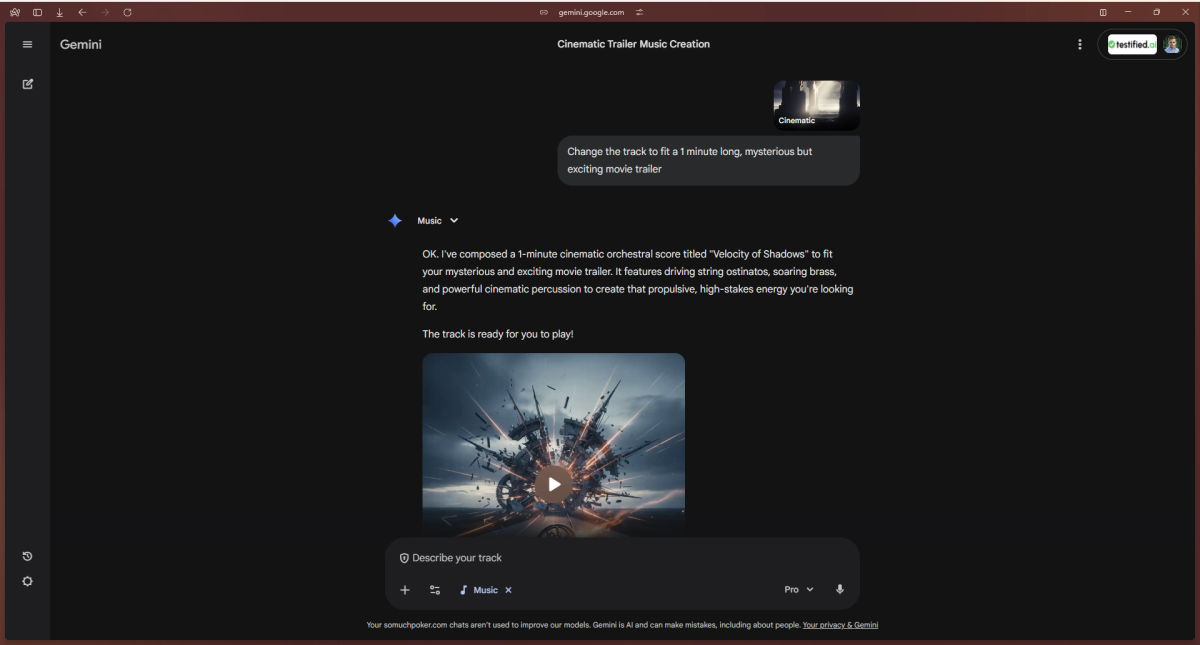1200x645 pixels.
Task: Reload the page using the browser refresh icon
Action: (127, 12)
